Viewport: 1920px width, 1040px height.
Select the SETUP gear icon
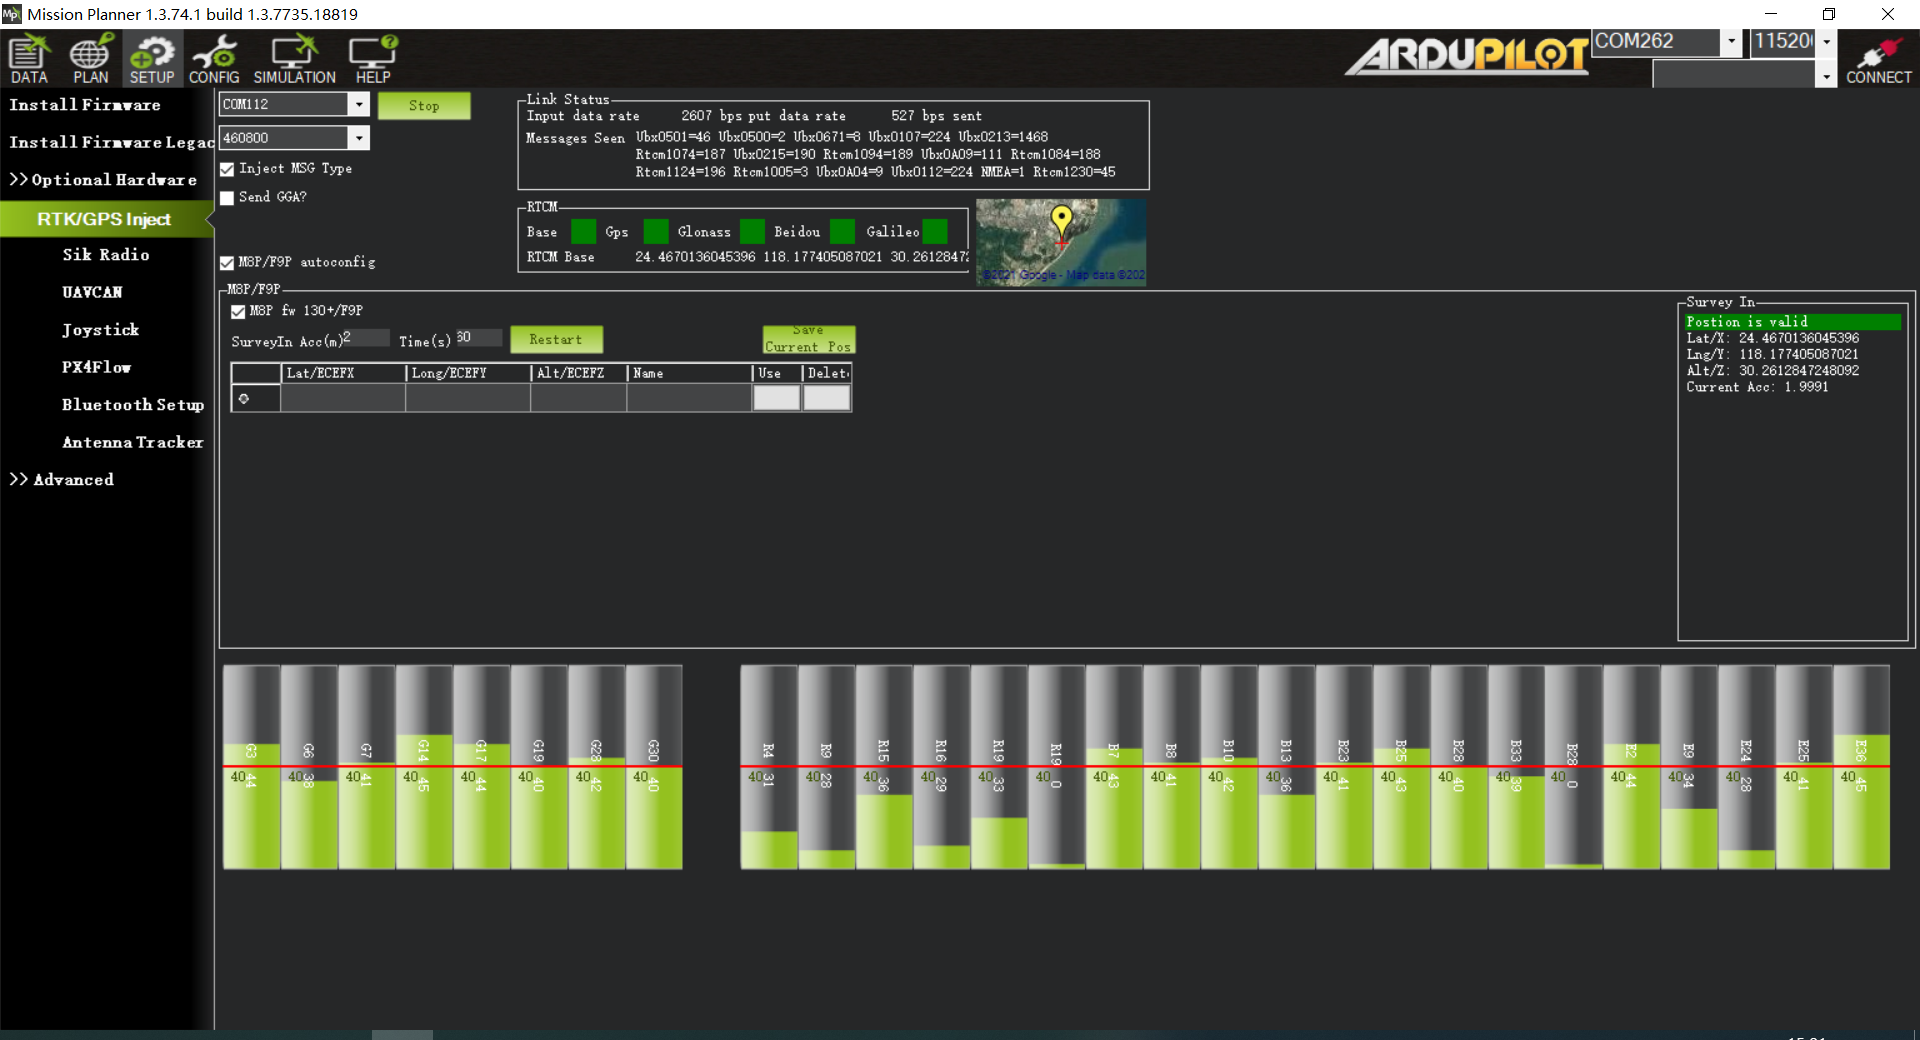tap(152, 59)
